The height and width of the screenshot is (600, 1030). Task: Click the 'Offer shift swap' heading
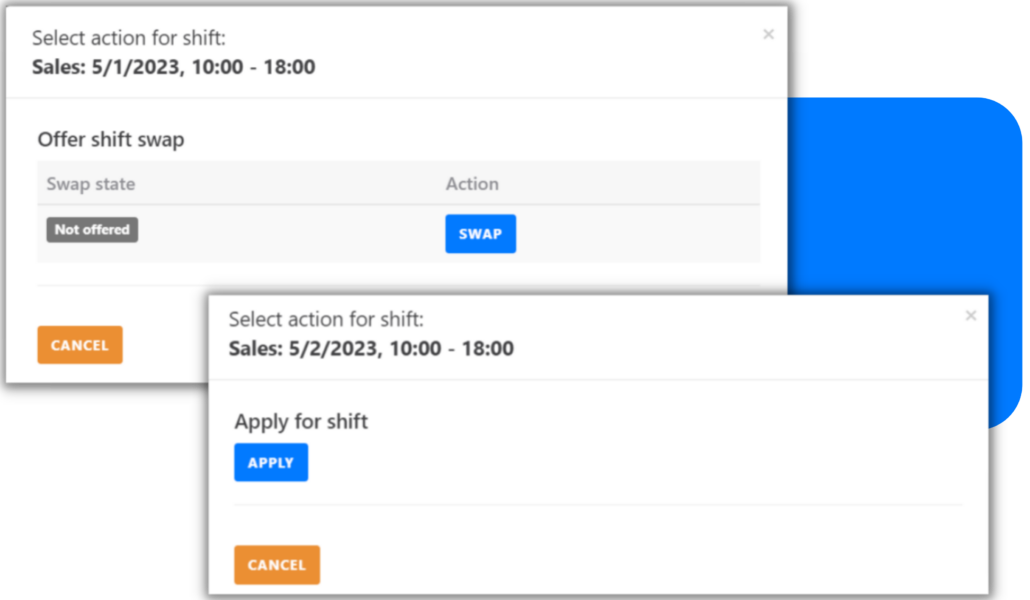[x=111, y=140]
